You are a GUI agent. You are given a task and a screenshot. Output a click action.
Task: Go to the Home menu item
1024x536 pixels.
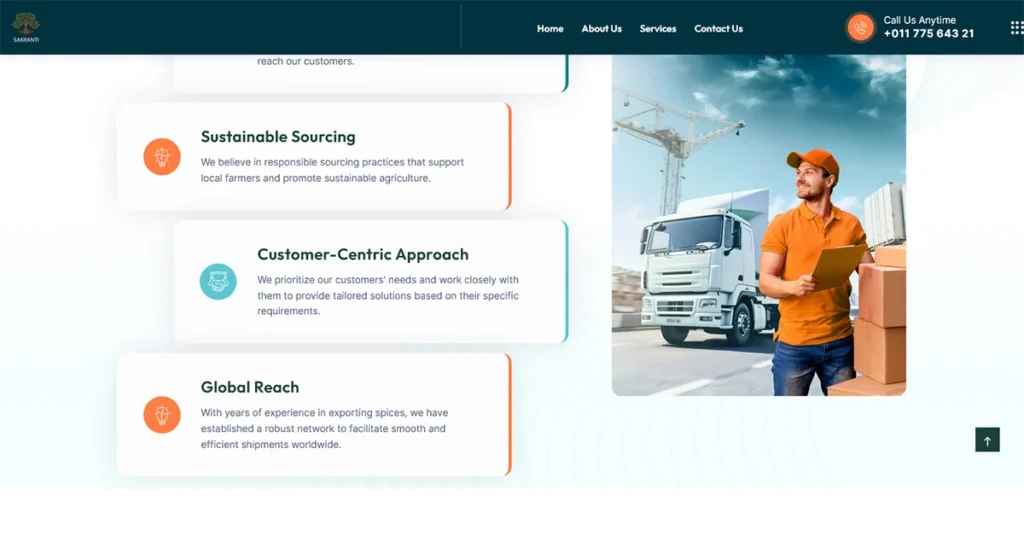pos(550,29)
